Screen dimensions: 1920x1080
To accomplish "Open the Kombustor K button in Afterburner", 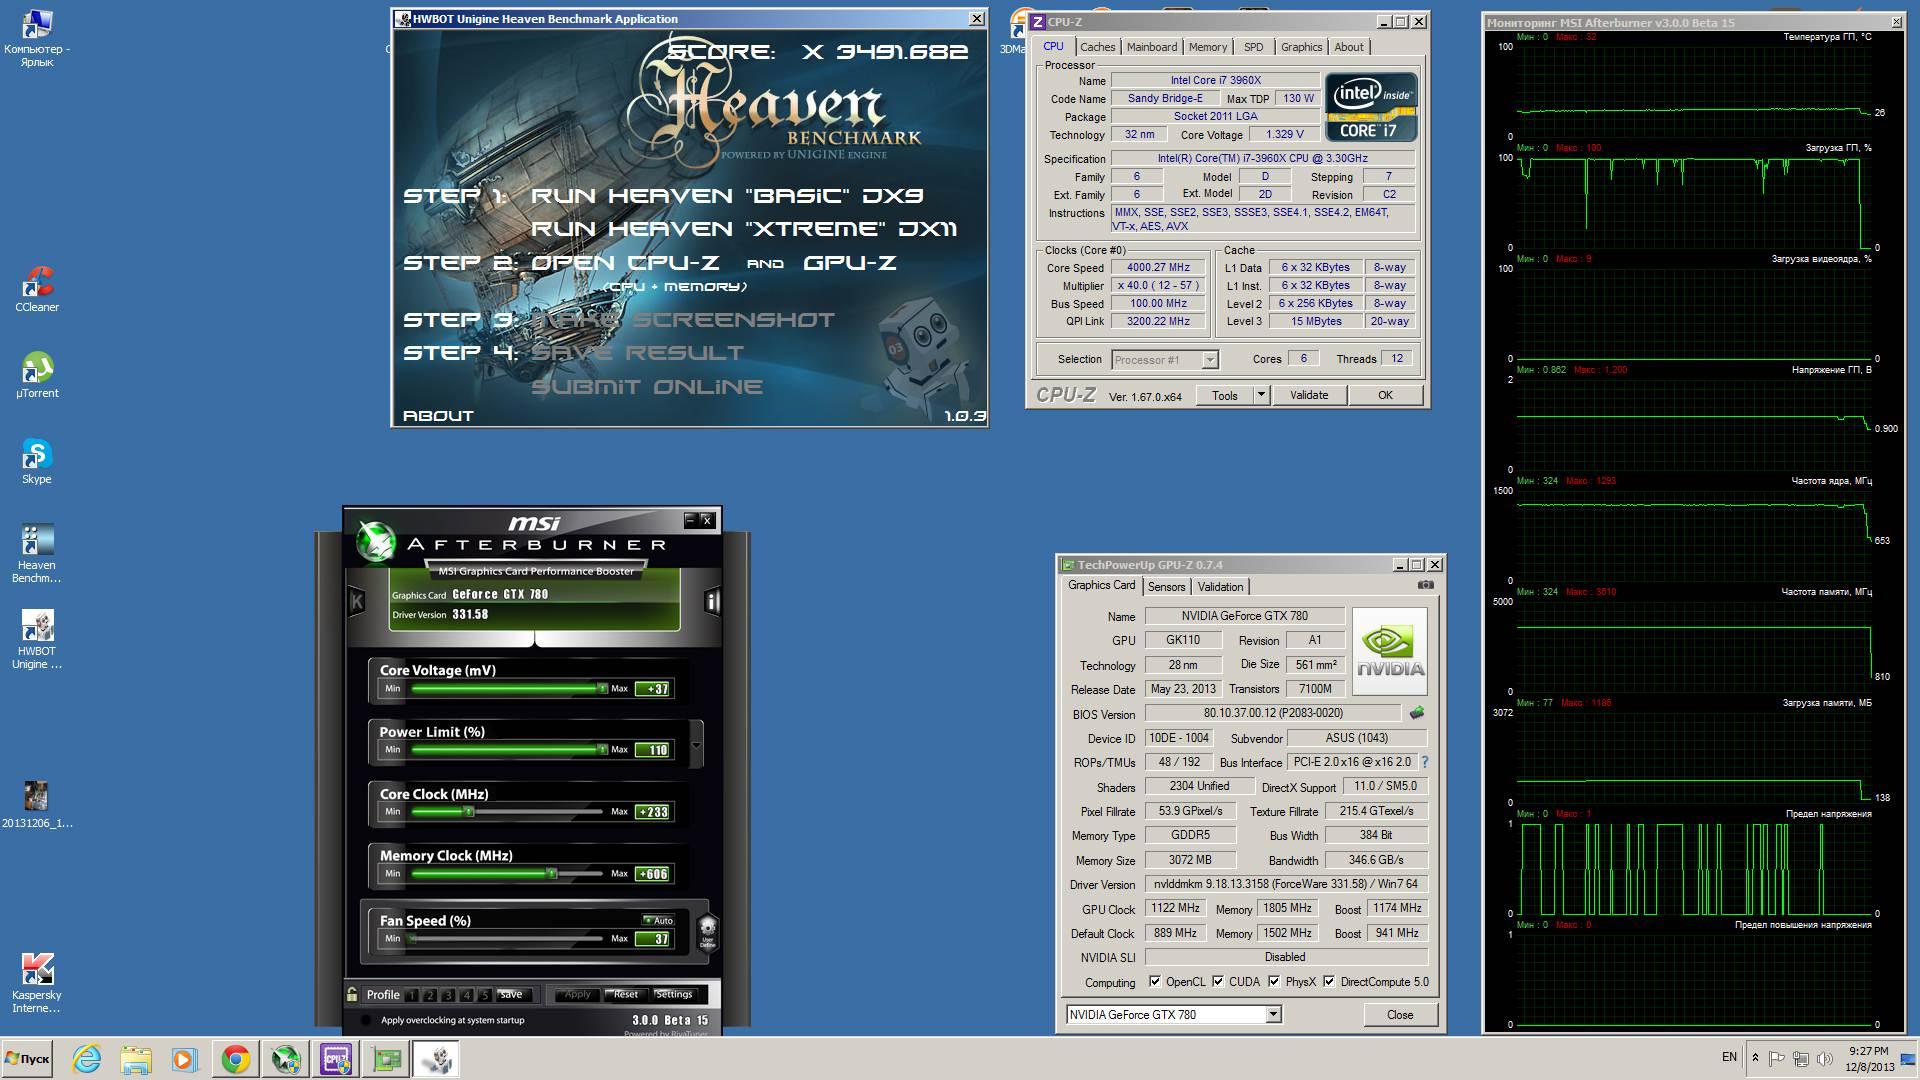I will coord(356,601).
